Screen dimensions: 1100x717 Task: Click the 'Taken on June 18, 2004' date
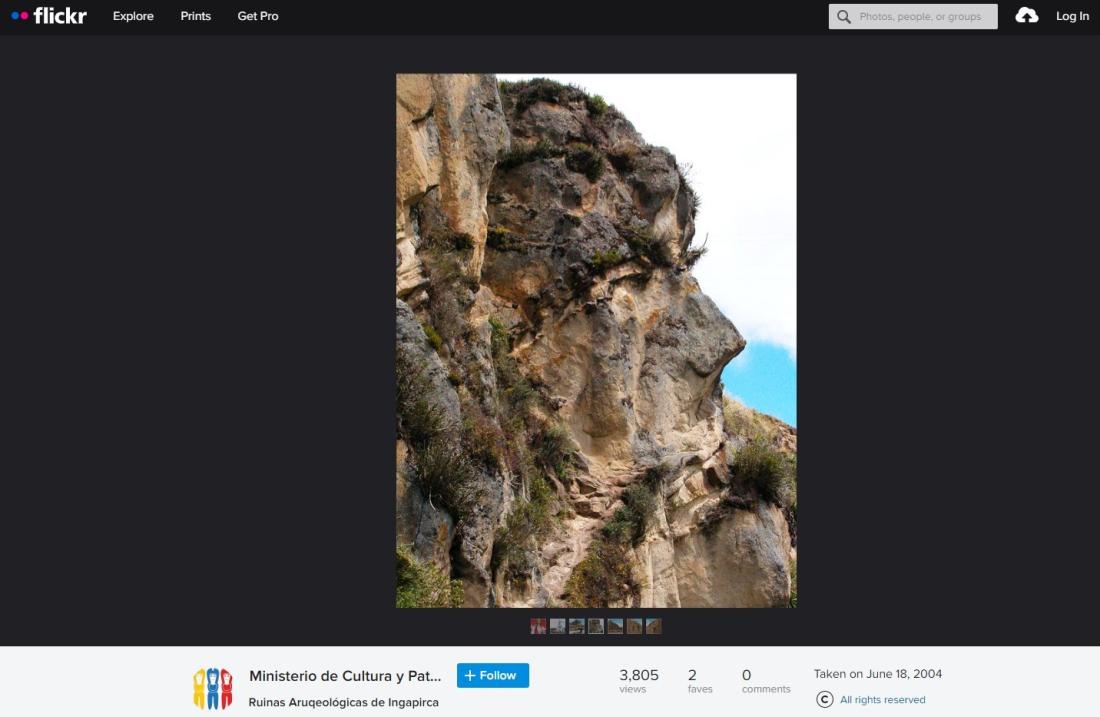878,674
